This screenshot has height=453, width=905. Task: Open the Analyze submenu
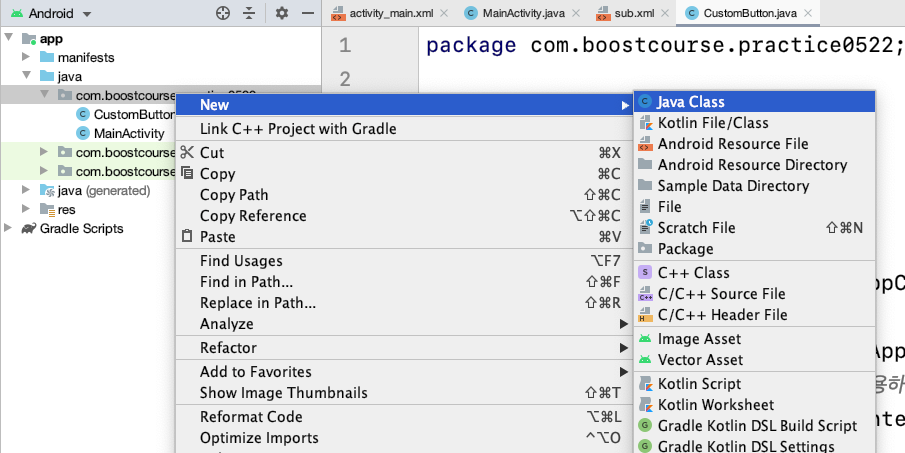tap(404, 324)
